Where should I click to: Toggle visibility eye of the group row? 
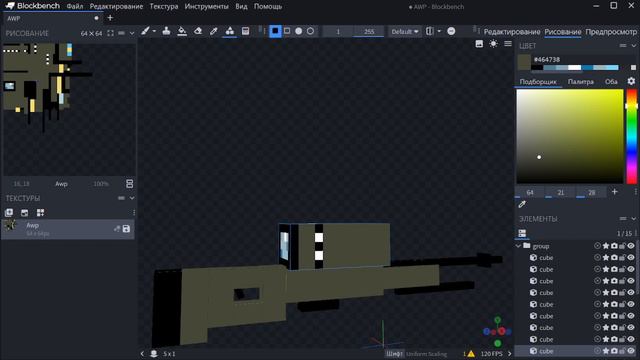point(631,246)
